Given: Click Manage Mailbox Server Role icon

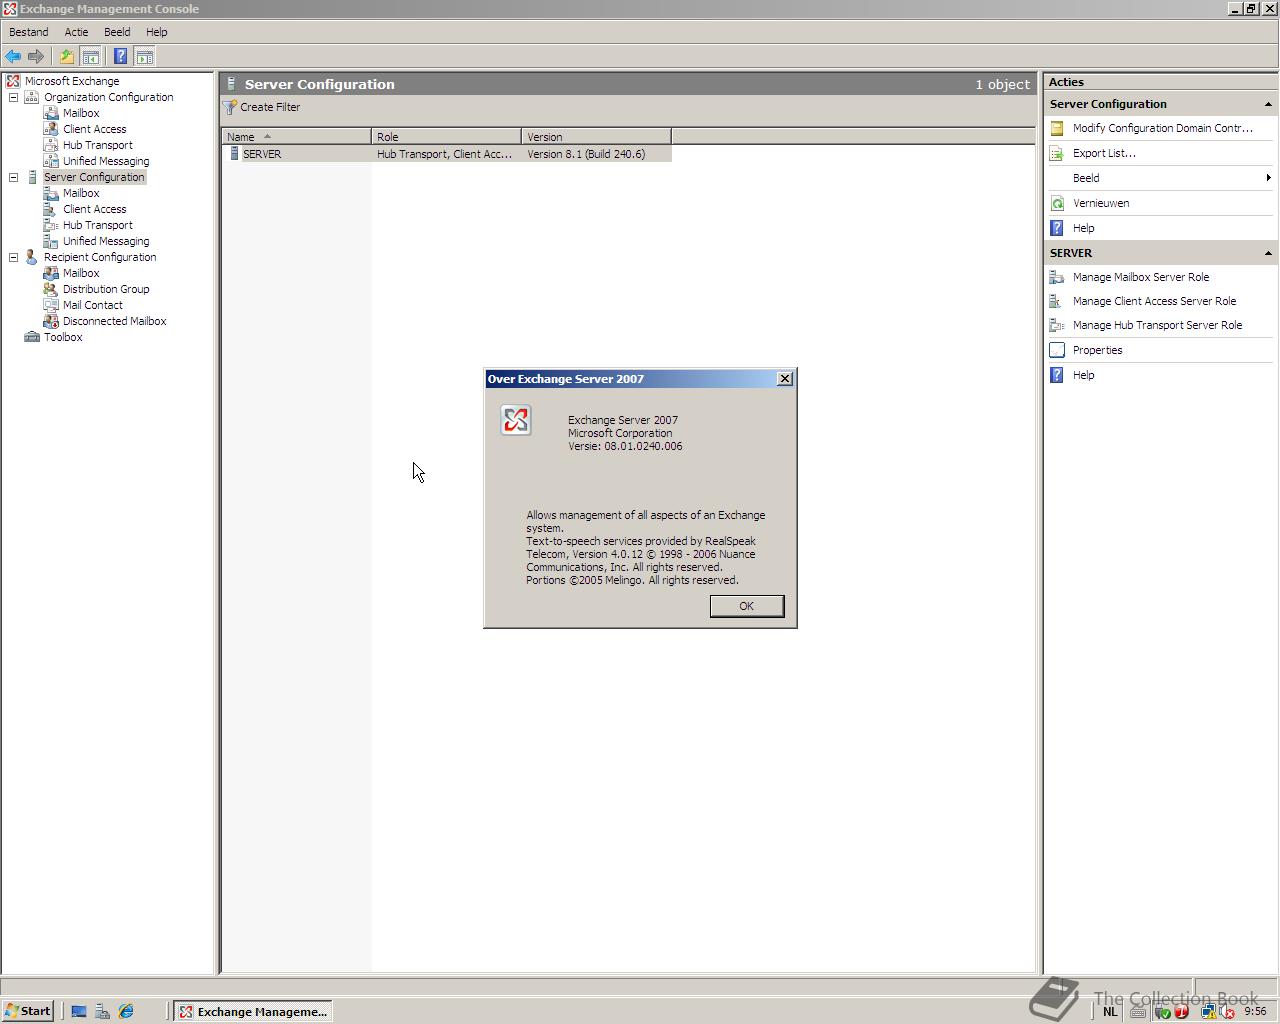Looking at the screenshot, I should click(x=1057, y=277).
